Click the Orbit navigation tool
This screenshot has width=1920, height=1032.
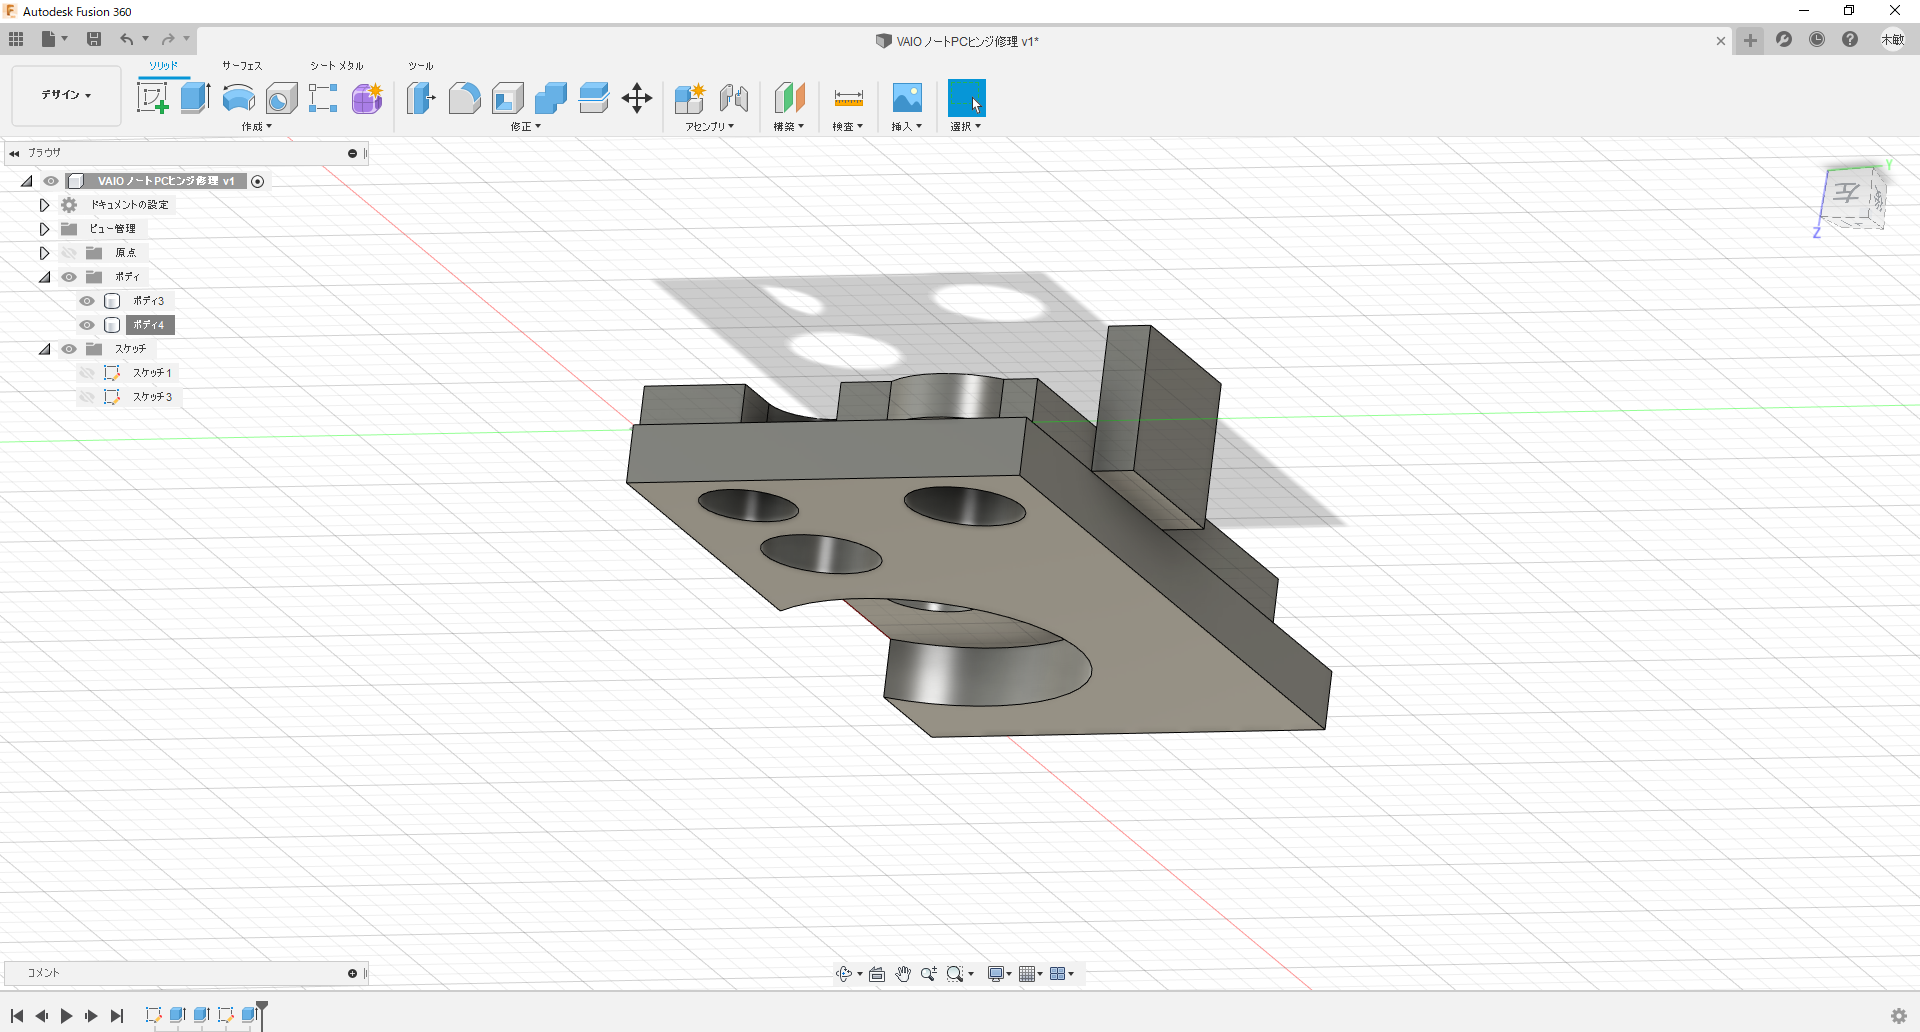coord(844,974)
